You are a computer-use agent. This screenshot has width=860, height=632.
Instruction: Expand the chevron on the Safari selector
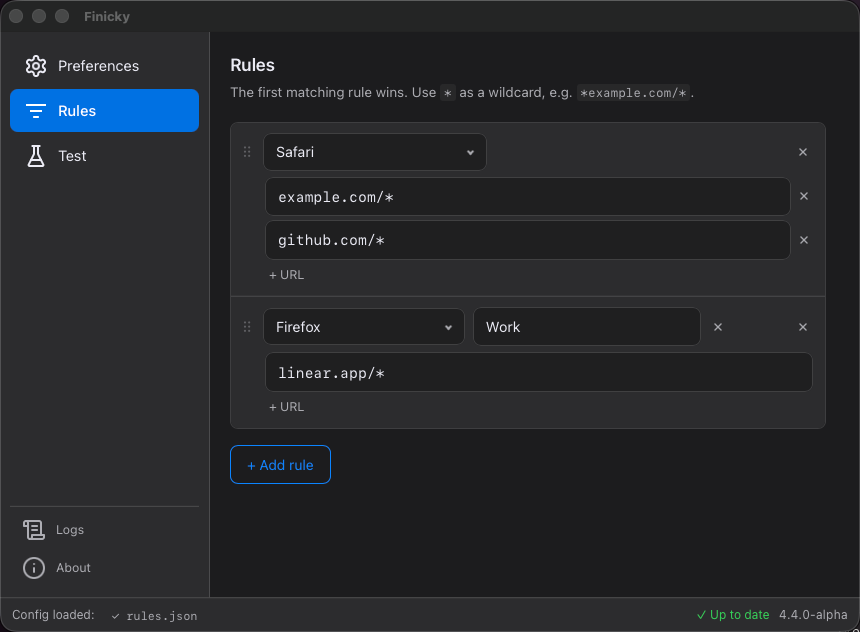470,152
